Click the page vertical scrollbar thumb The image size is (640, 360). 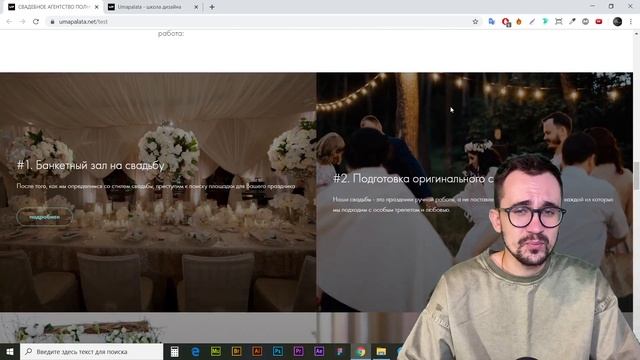click(x=636, y=176)
